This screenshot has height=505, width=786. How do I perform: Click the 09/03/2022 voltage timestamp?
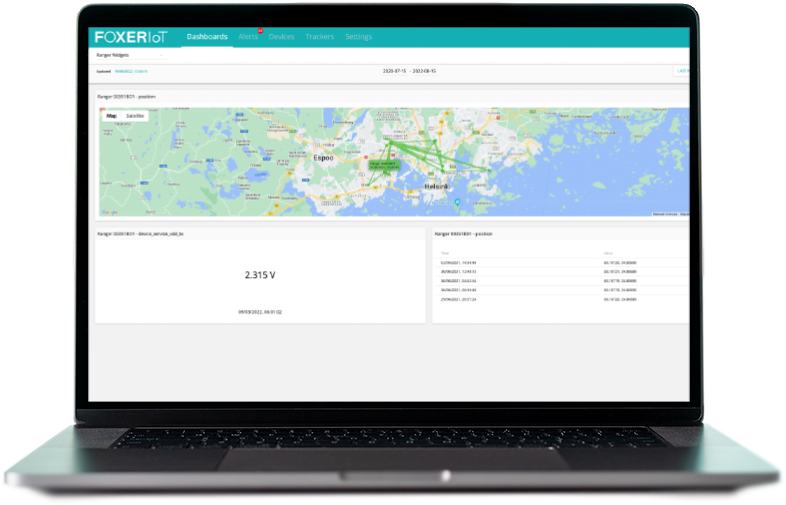coord(260,312)
